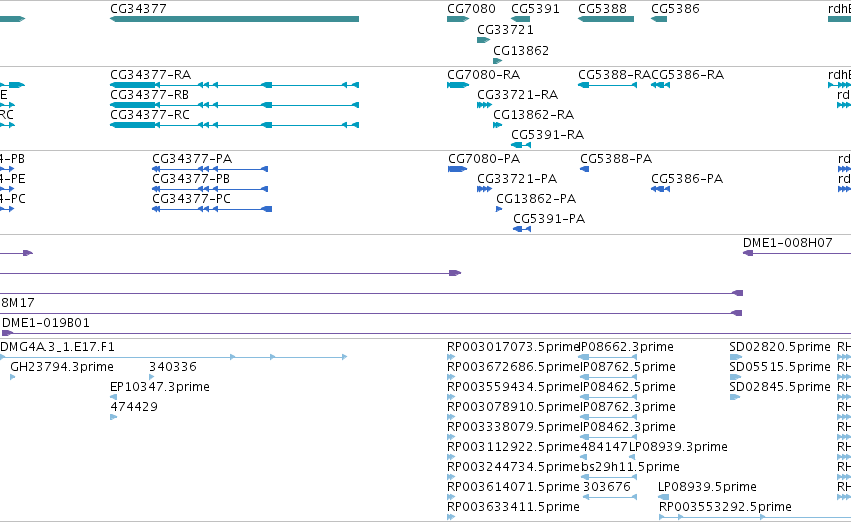Click the CG5388 gene bar
851x522 pixels.
coord(606,19)
